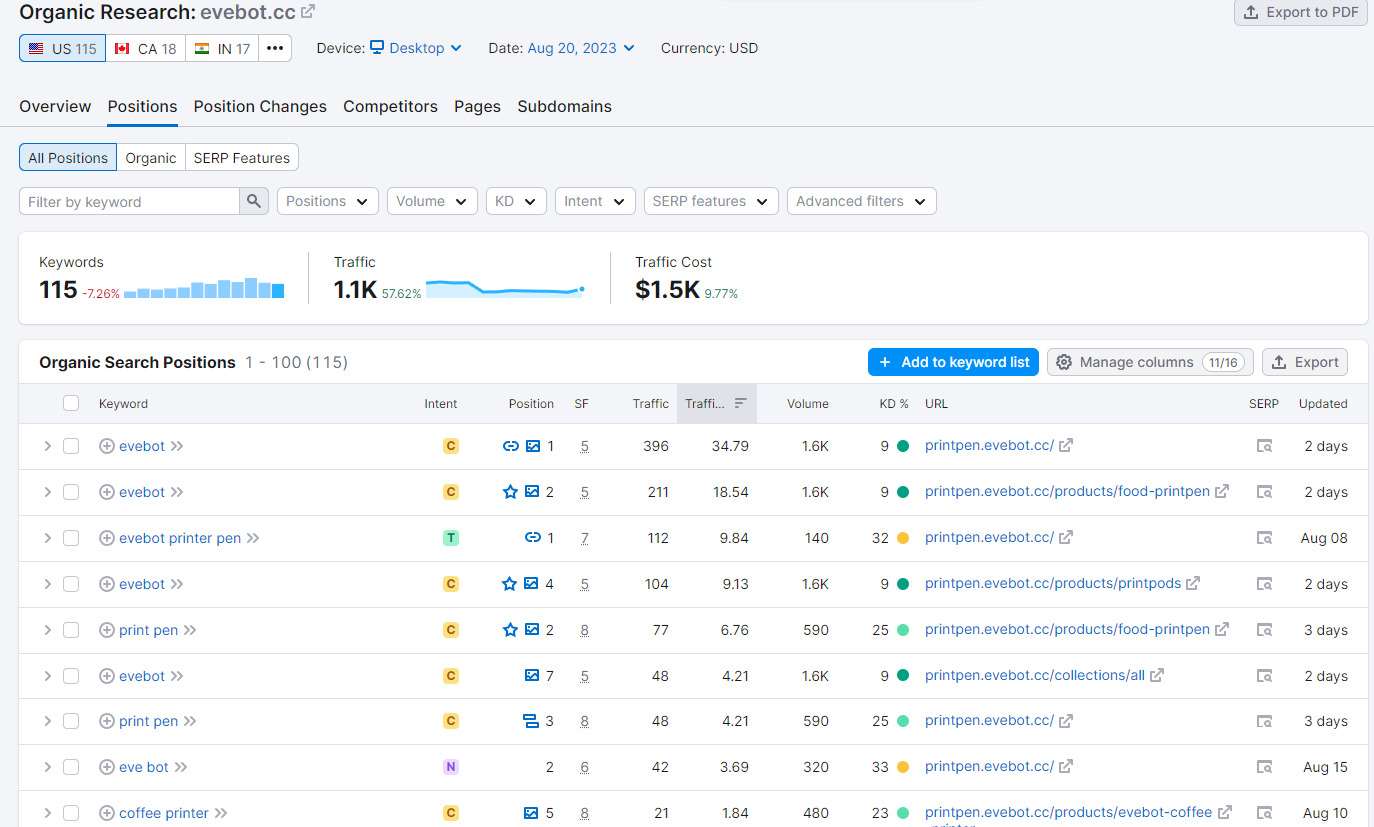This screenshot has width=1374, height=827.
Task: Open the Date Aug 20, 2023 dropdown
Action: pos(581,48)
